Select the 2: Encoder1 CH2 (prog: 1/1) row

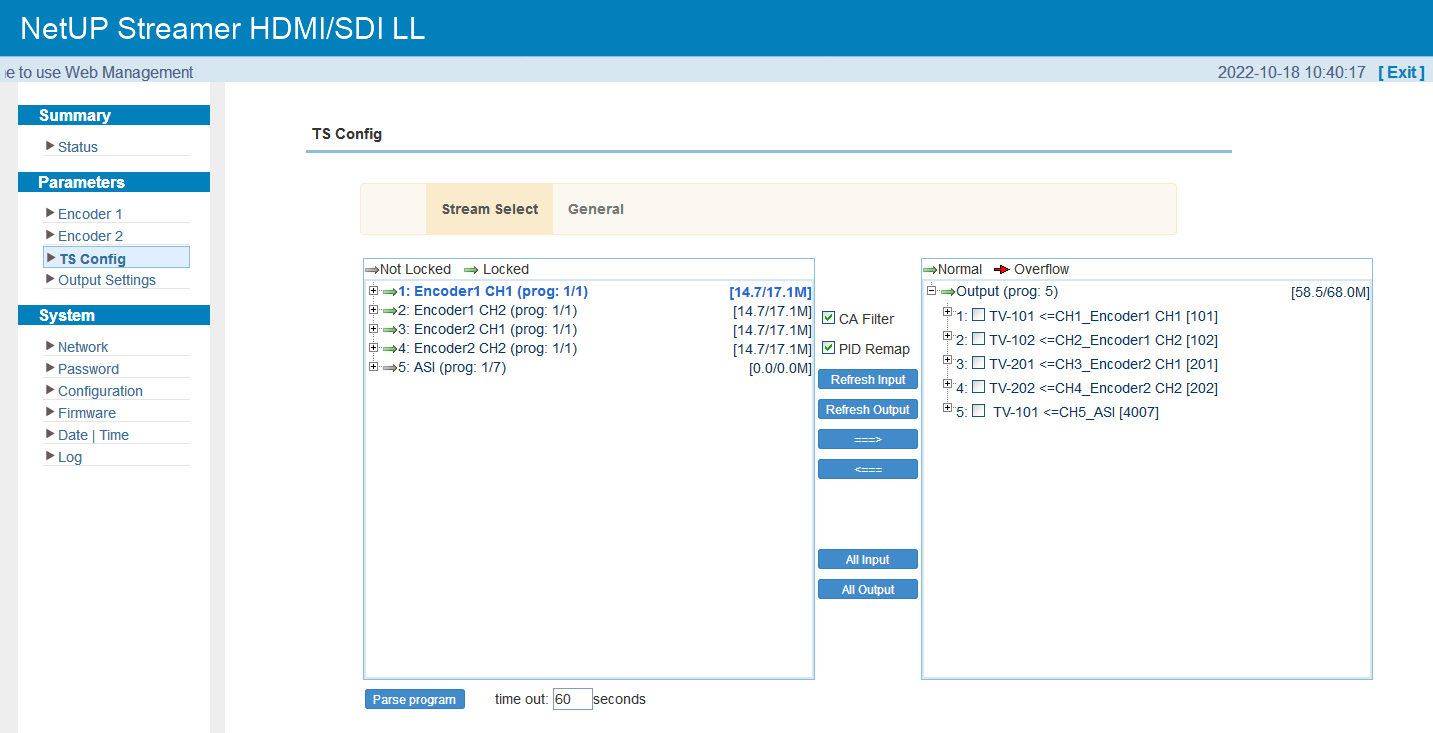coord(488,311)
